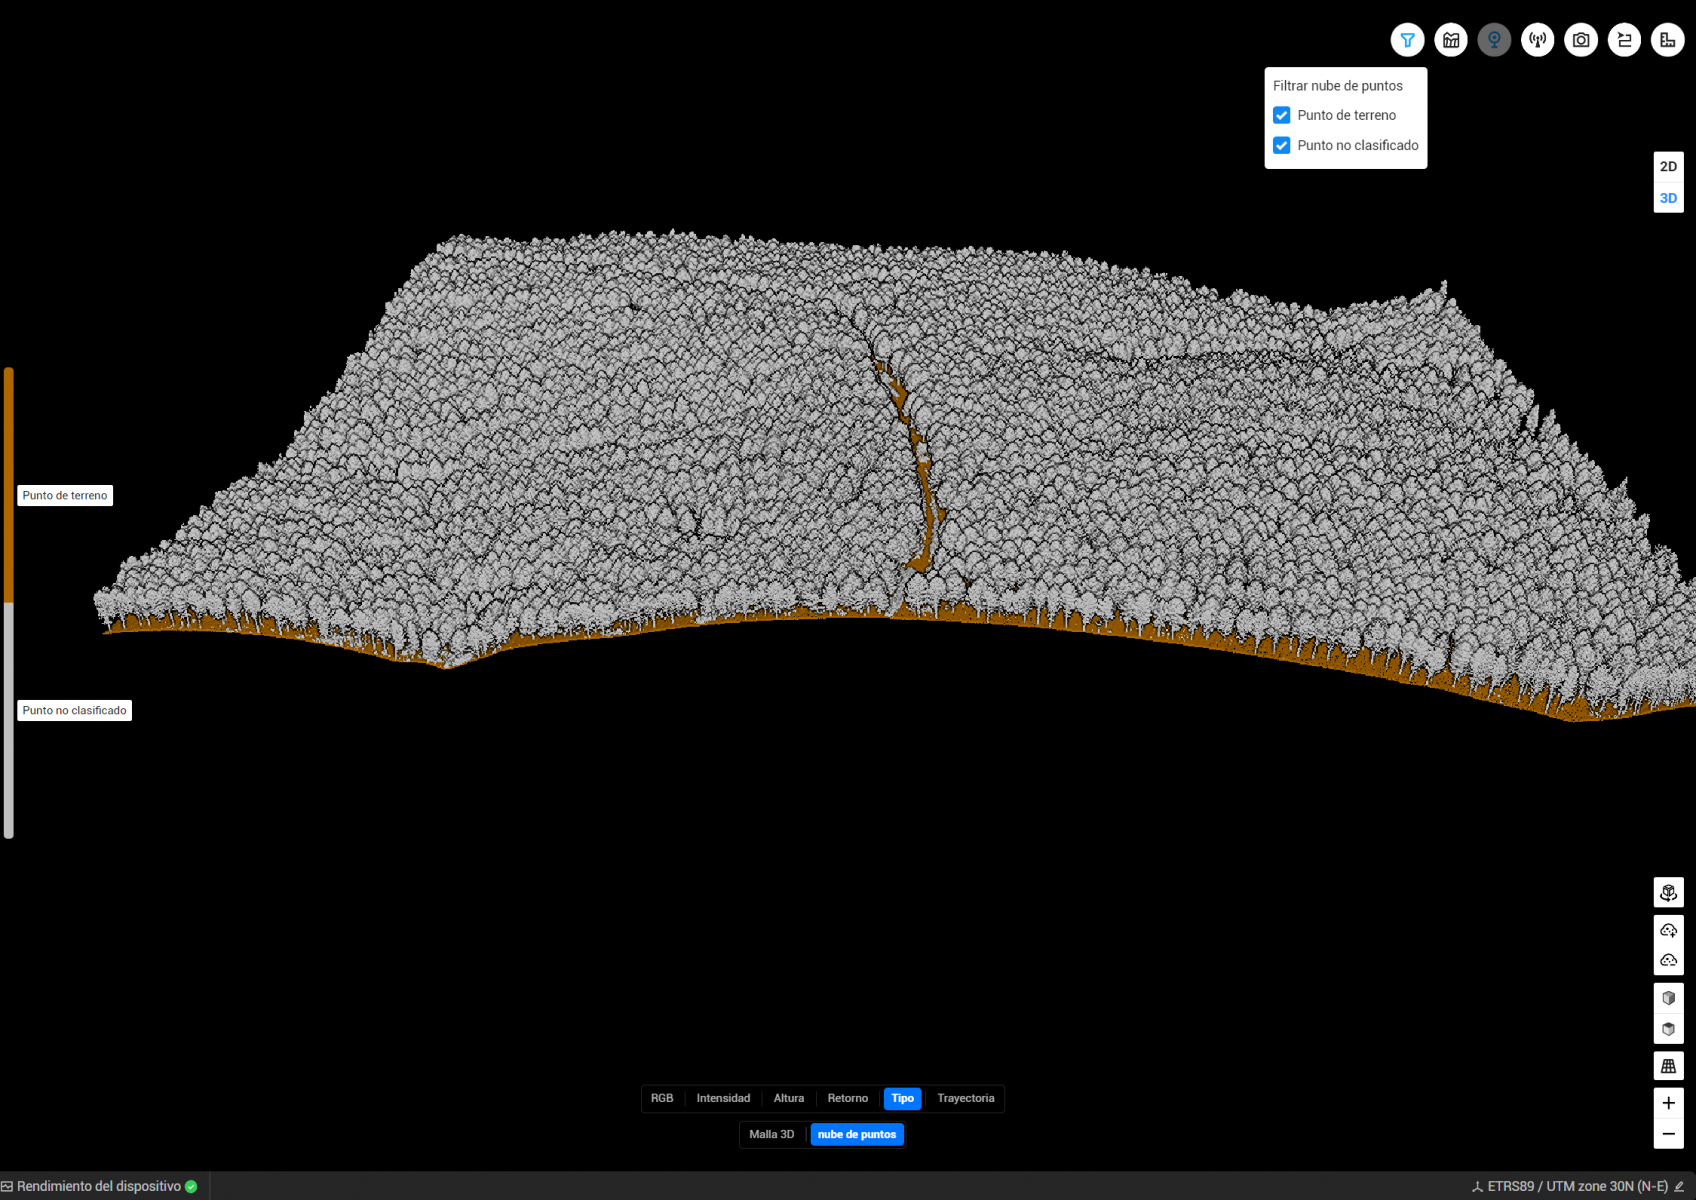Select the RGB display mode tab

(x=662, y=1098)
